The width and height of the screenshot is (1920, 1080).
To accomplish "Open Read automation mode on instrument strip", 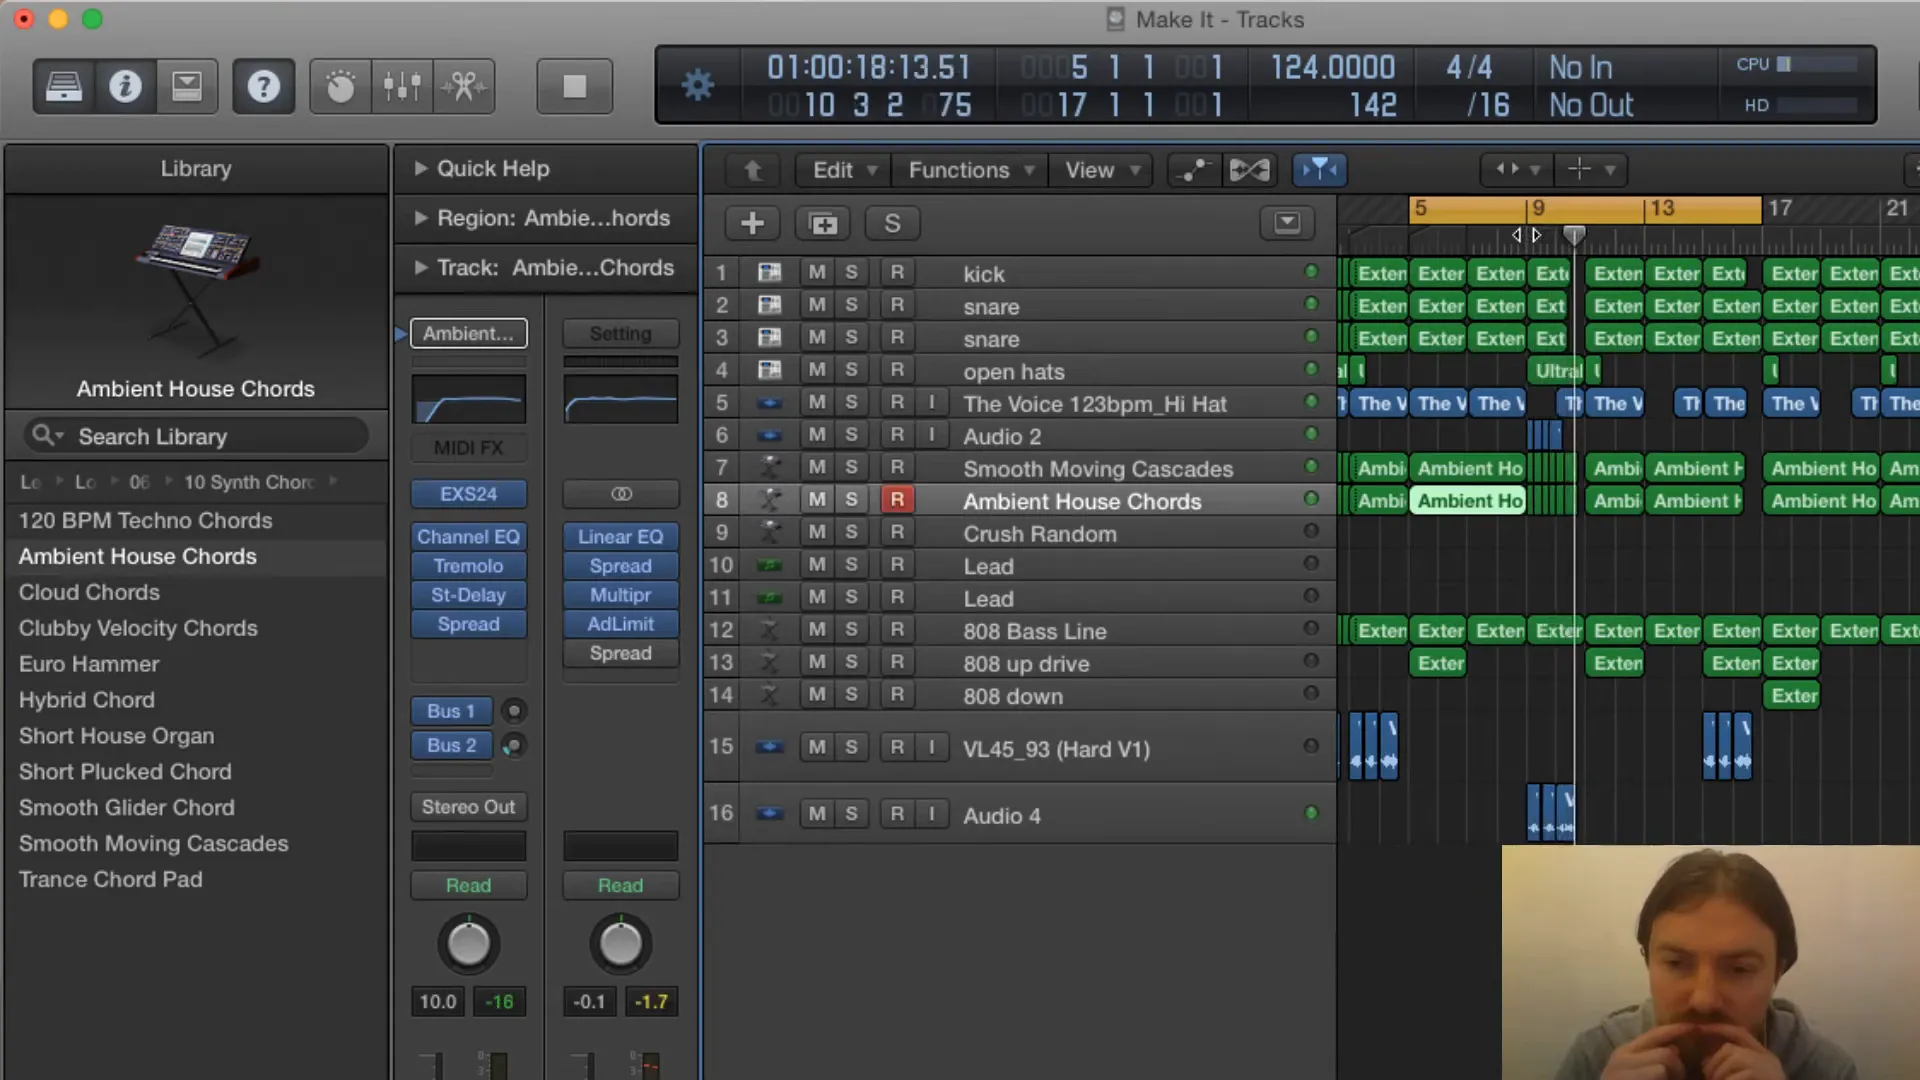I will pos(468,886).
